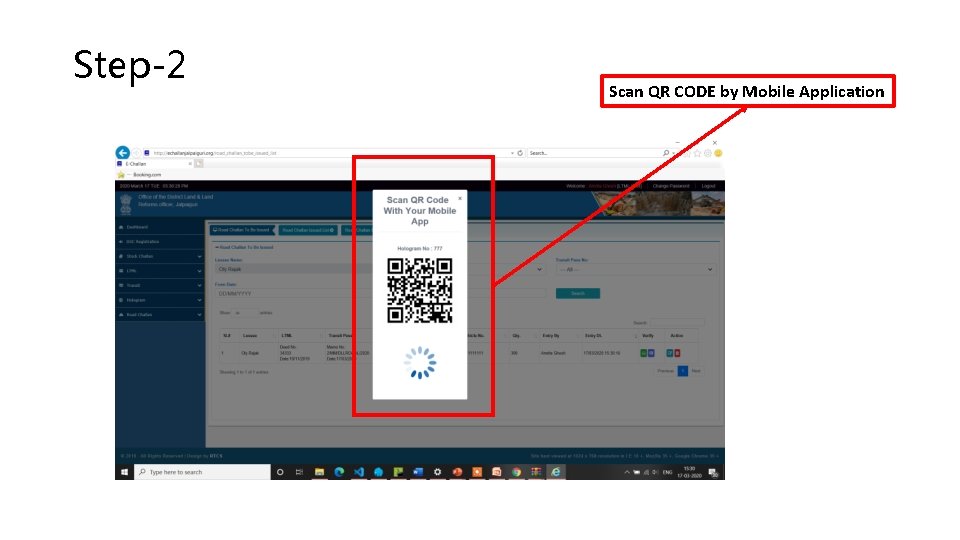Click the browser address bar URL

tap(215, 153)
